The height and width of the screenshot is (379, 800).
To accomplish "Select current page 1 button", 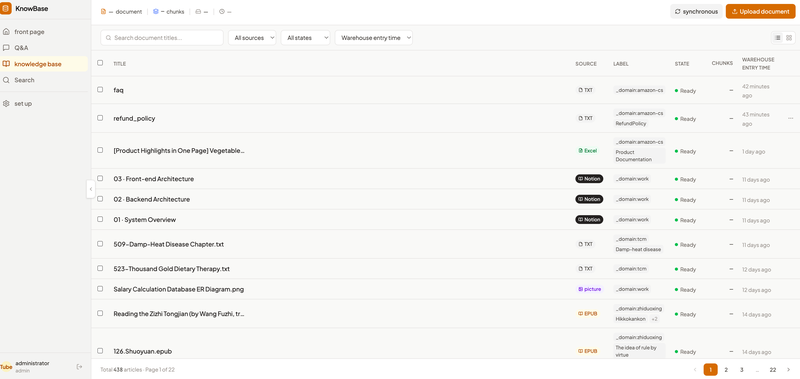I will (x=710, y=369).
